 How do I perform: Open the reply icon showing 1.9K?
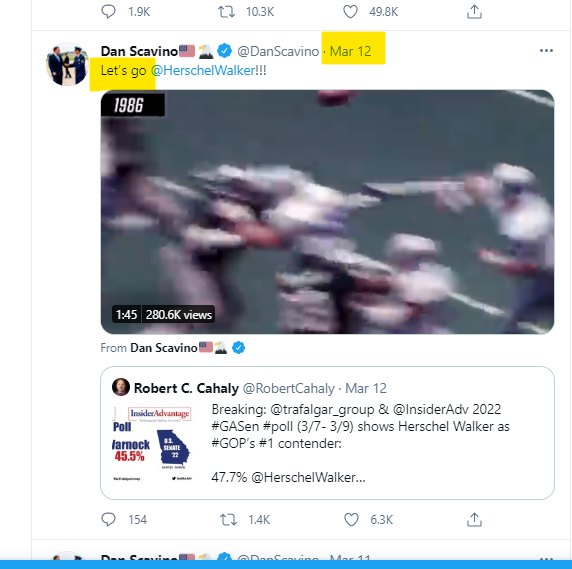(108, 11)
